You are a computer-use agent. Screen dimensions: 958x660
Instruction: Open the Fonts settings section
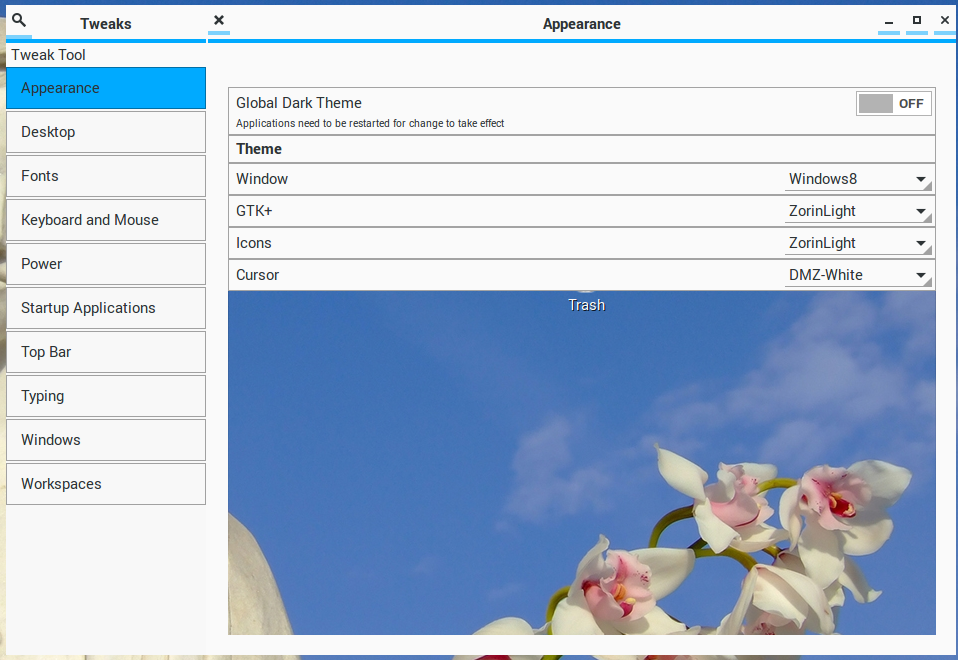[106, 177]
